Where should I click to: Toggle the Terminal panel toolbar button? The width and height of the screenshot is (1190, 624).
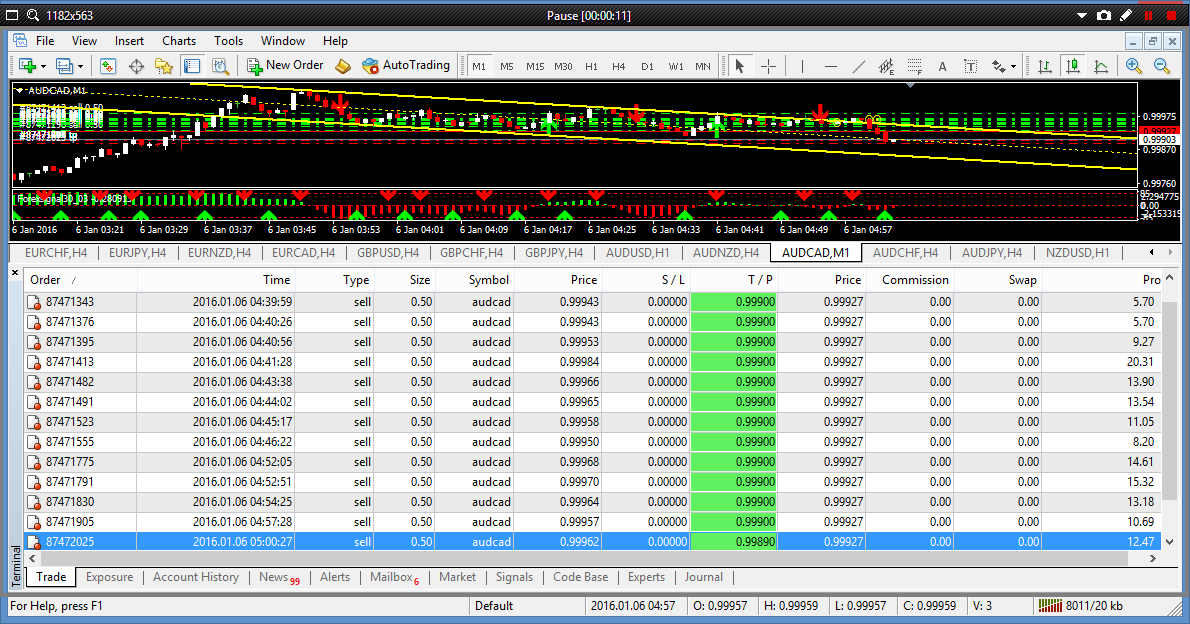[x=192, y=66]
